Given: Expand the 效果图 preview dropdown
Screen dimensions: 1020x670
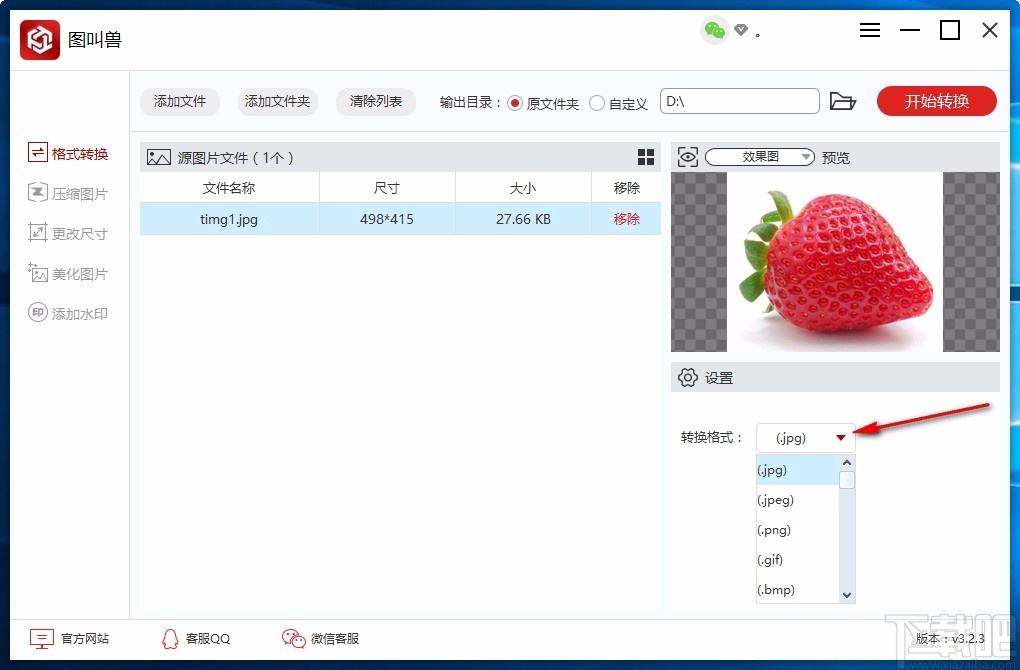Looking at the screenshot, I should click(x=808, y=156).
